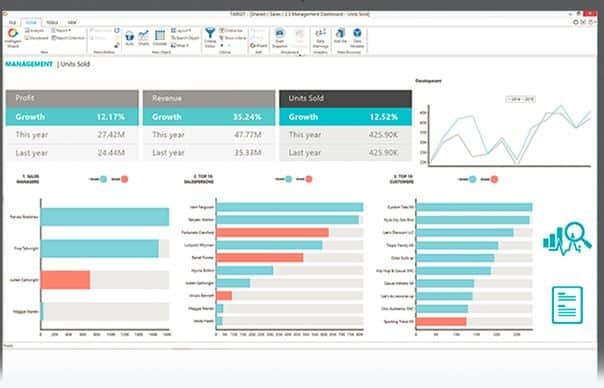Click Show criteria in the ribbon

[233, 38]
